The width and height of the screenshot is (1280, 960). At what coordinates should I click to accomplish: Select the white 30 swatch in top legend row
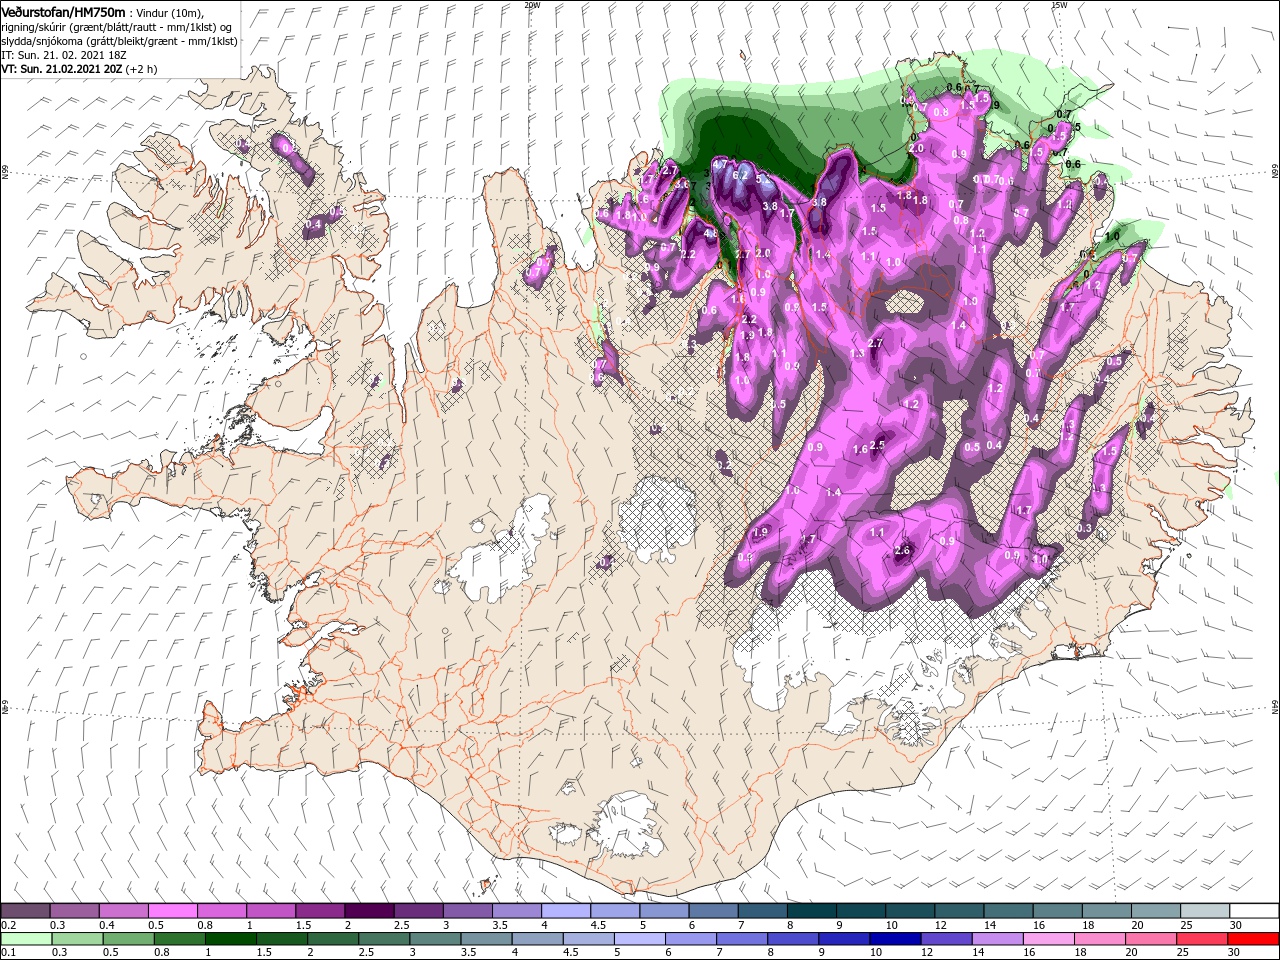click(x=1252, y=911)
